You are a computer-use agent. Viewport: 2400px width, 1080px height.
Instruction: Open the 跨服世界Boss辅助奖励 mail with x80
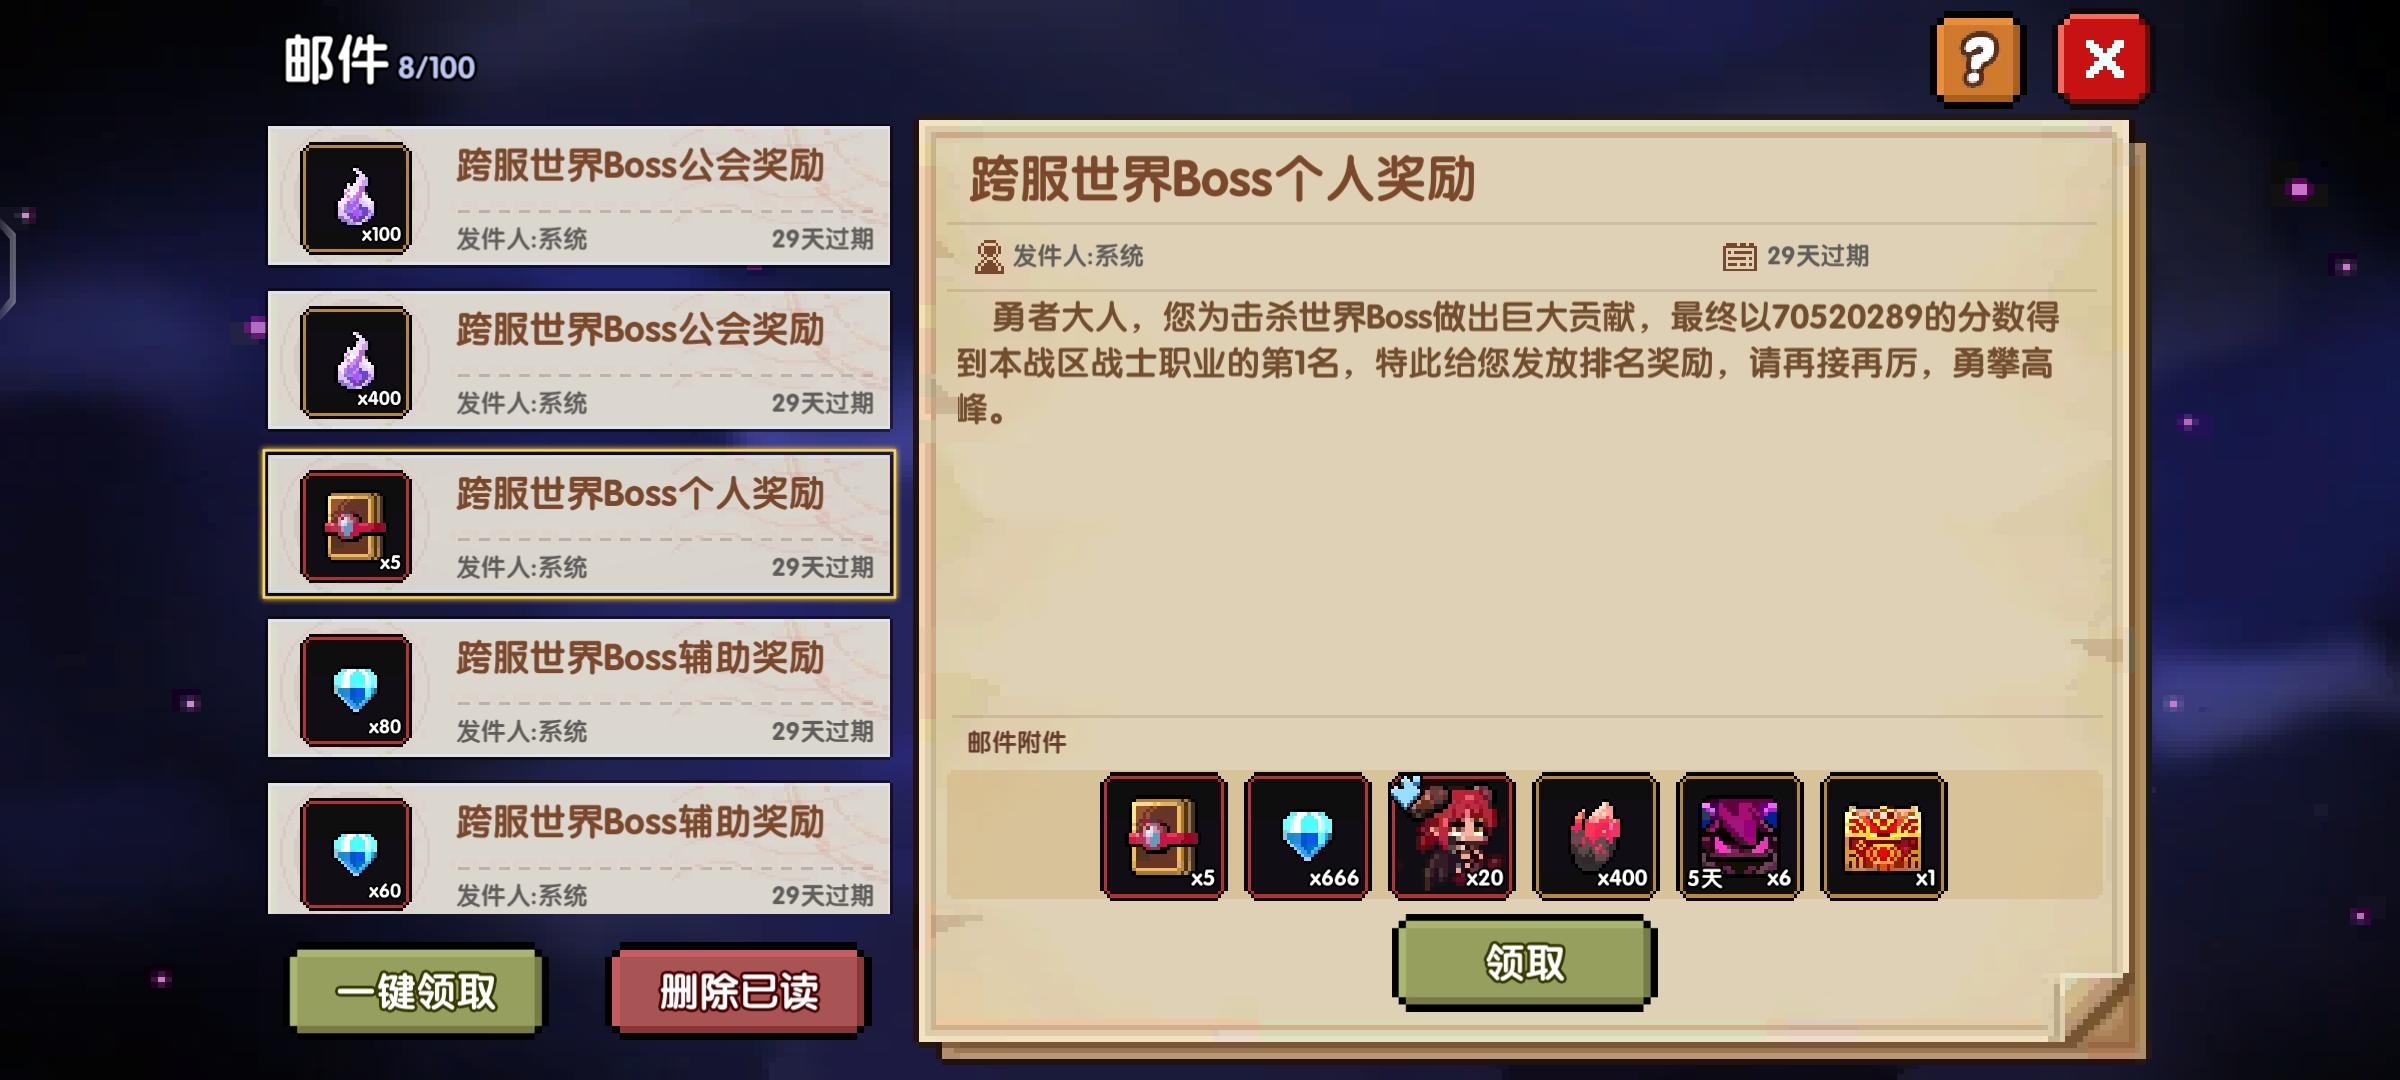pyautogui.click(x=579, y=688)
